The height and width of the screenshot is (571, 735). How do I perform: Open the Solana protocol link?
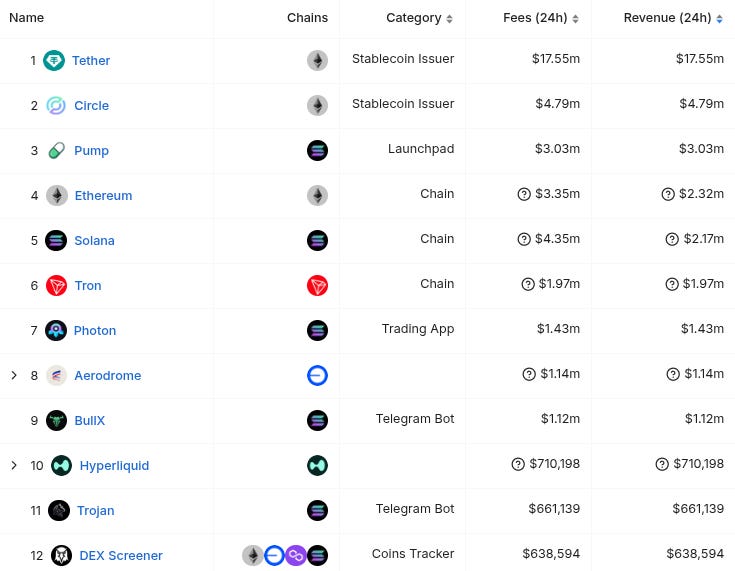94,240
